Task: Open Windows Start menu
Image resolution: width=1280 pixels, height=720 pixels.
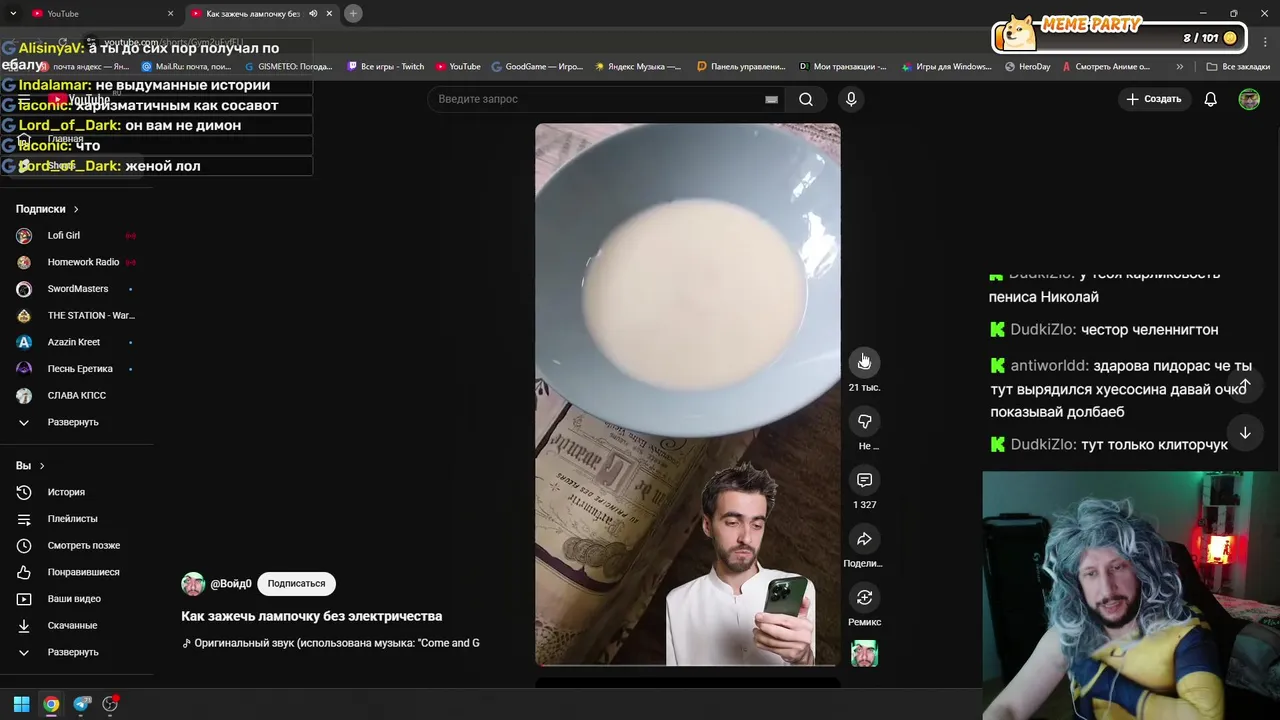Action: click(21, 704)
